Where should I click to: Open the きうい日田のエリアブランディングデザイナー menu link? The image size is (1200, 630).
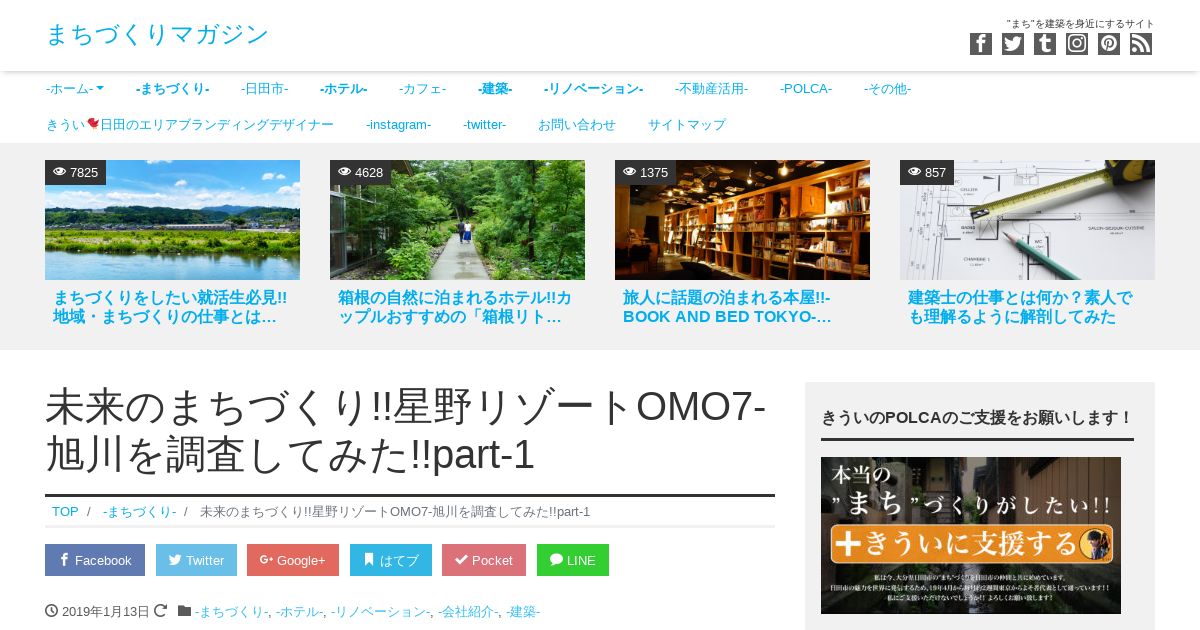click(190, 125)
